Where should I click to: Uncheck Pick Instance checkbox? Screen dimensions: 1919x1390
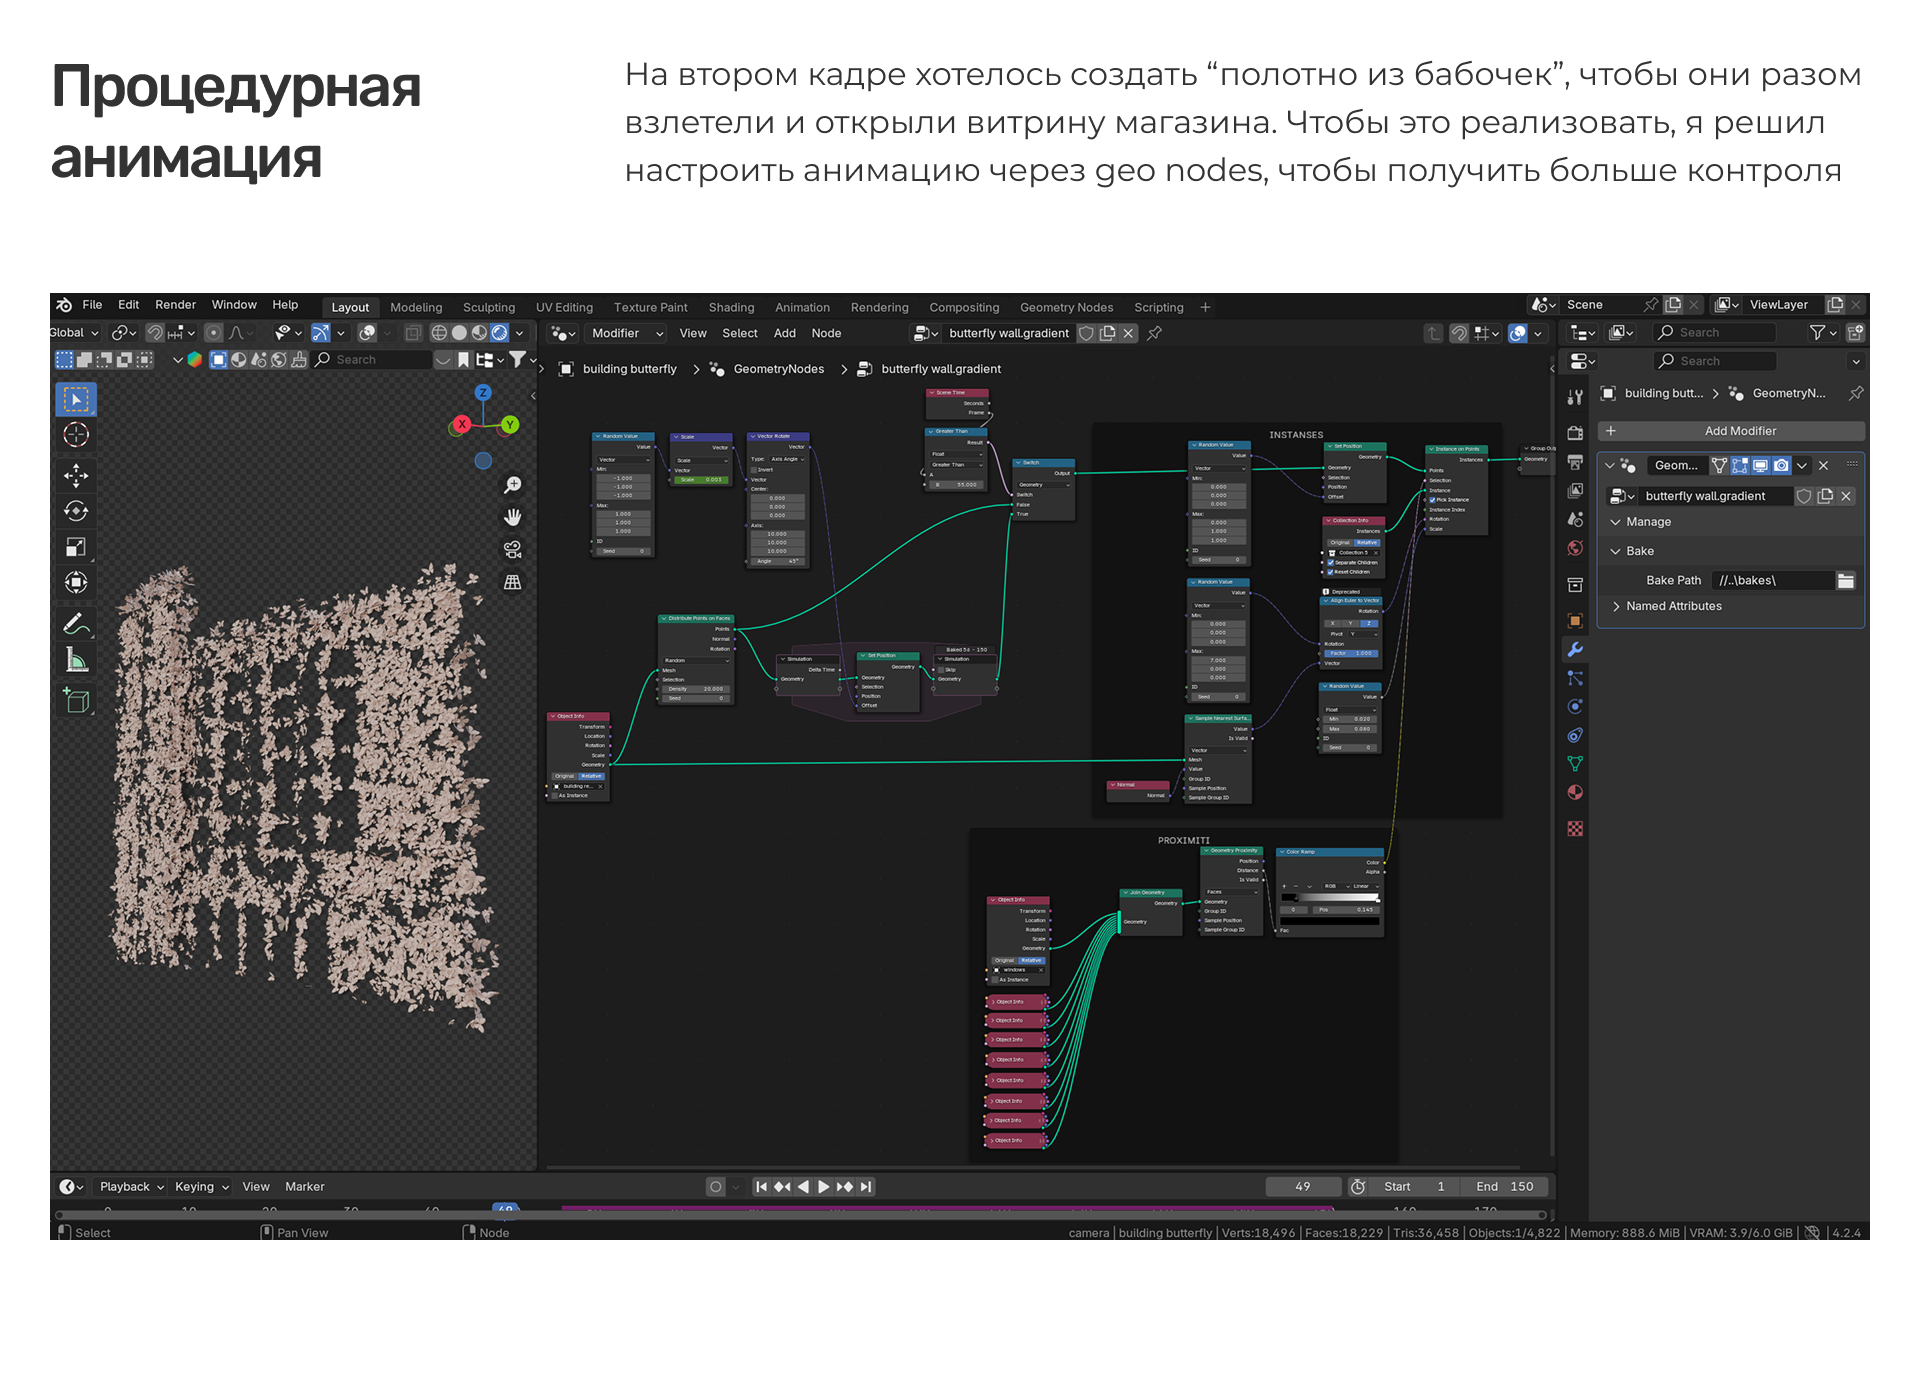point(1433,500)
